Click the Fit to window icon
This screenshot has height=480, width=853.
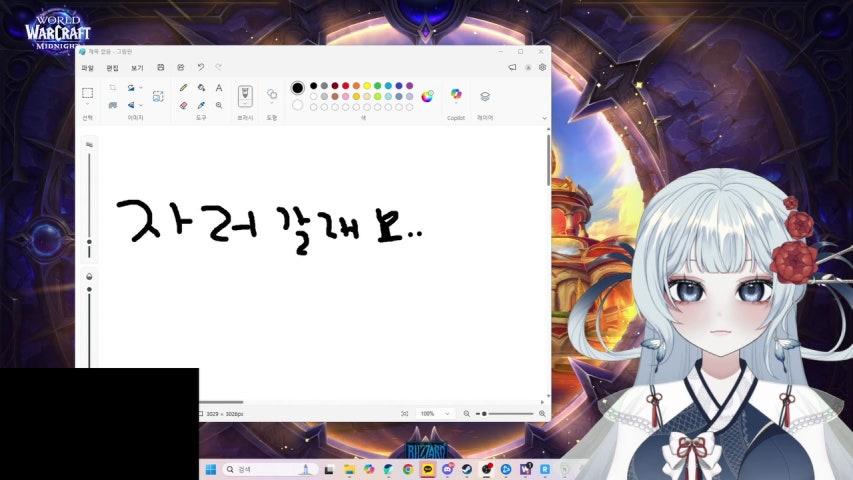tap(405, 414)
